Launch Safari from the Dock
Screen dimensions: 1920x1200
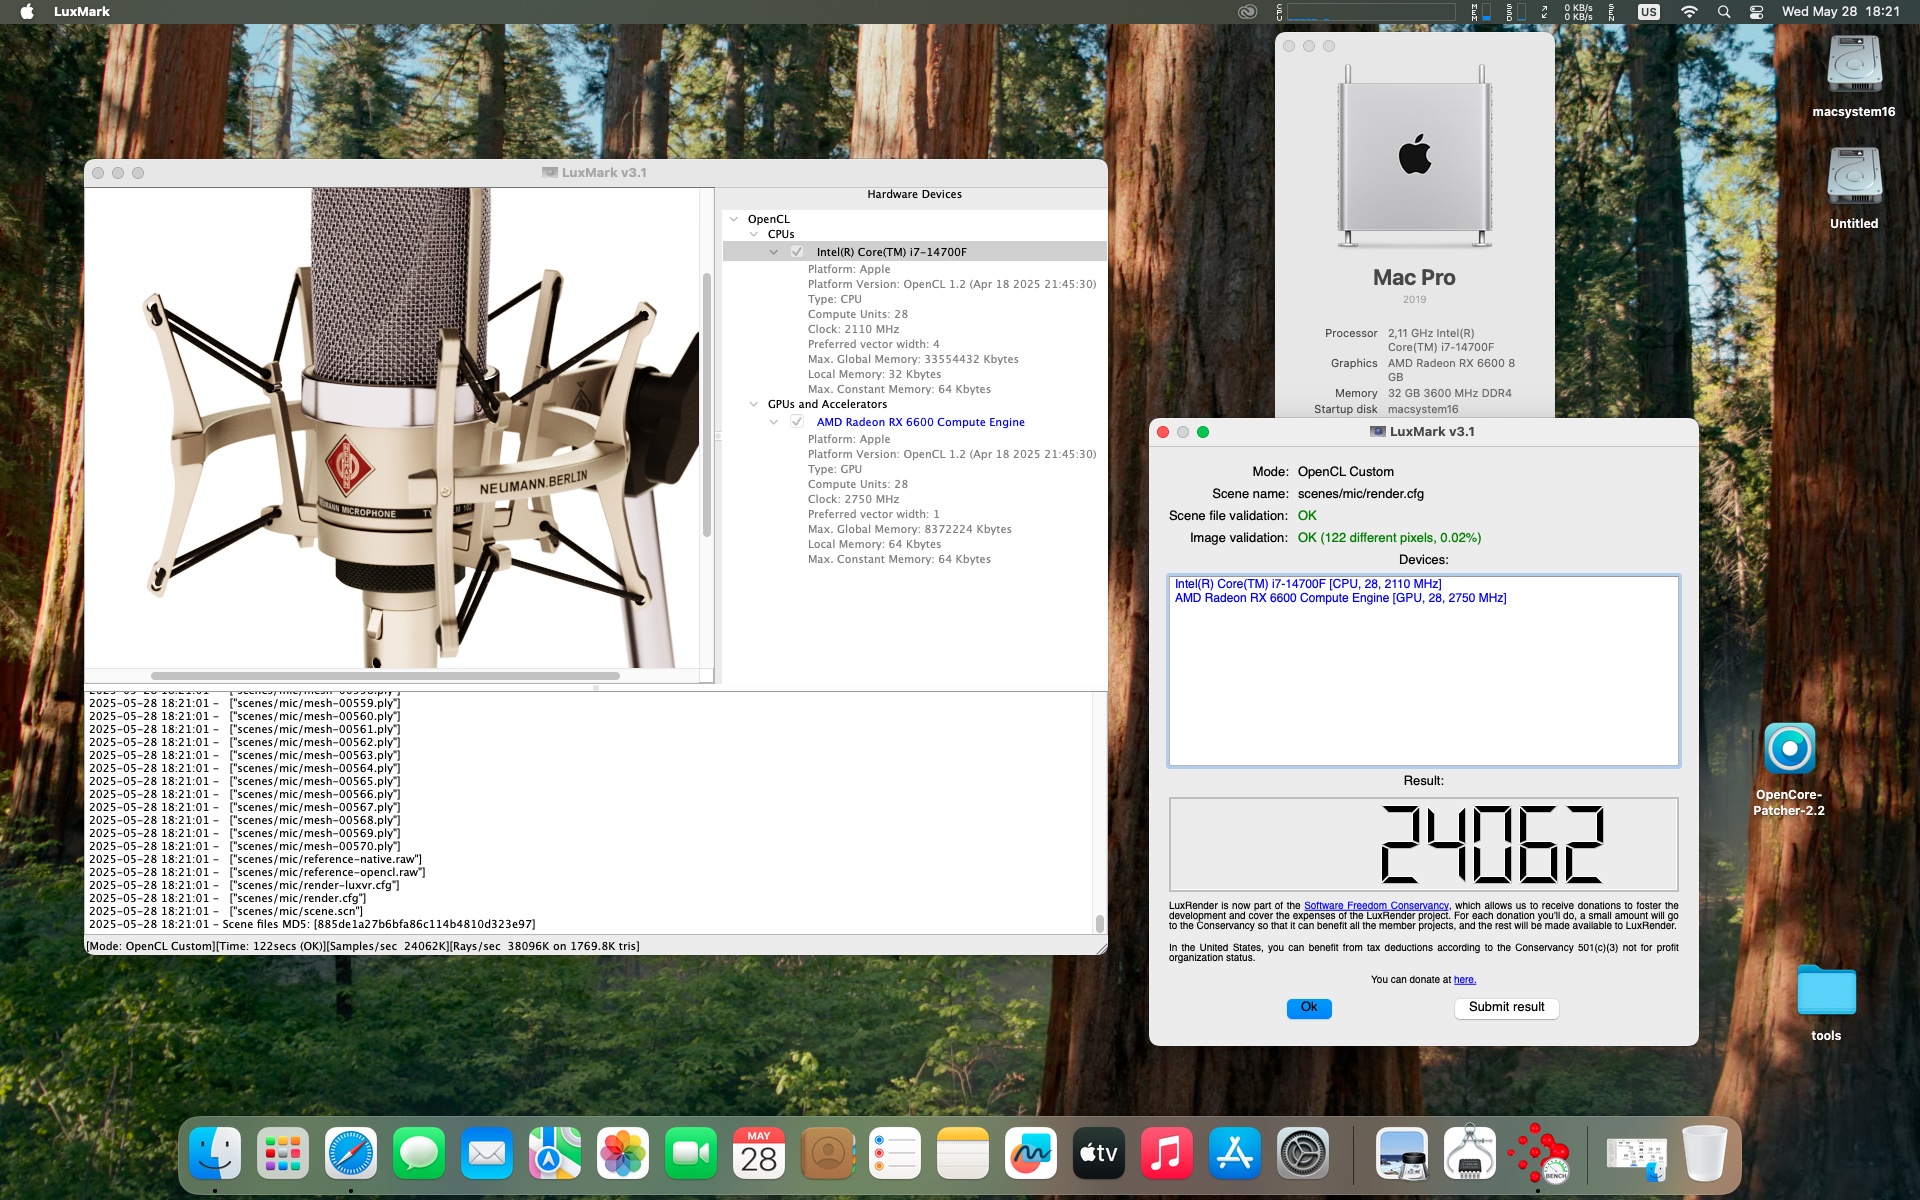[x=351, y=1154]
